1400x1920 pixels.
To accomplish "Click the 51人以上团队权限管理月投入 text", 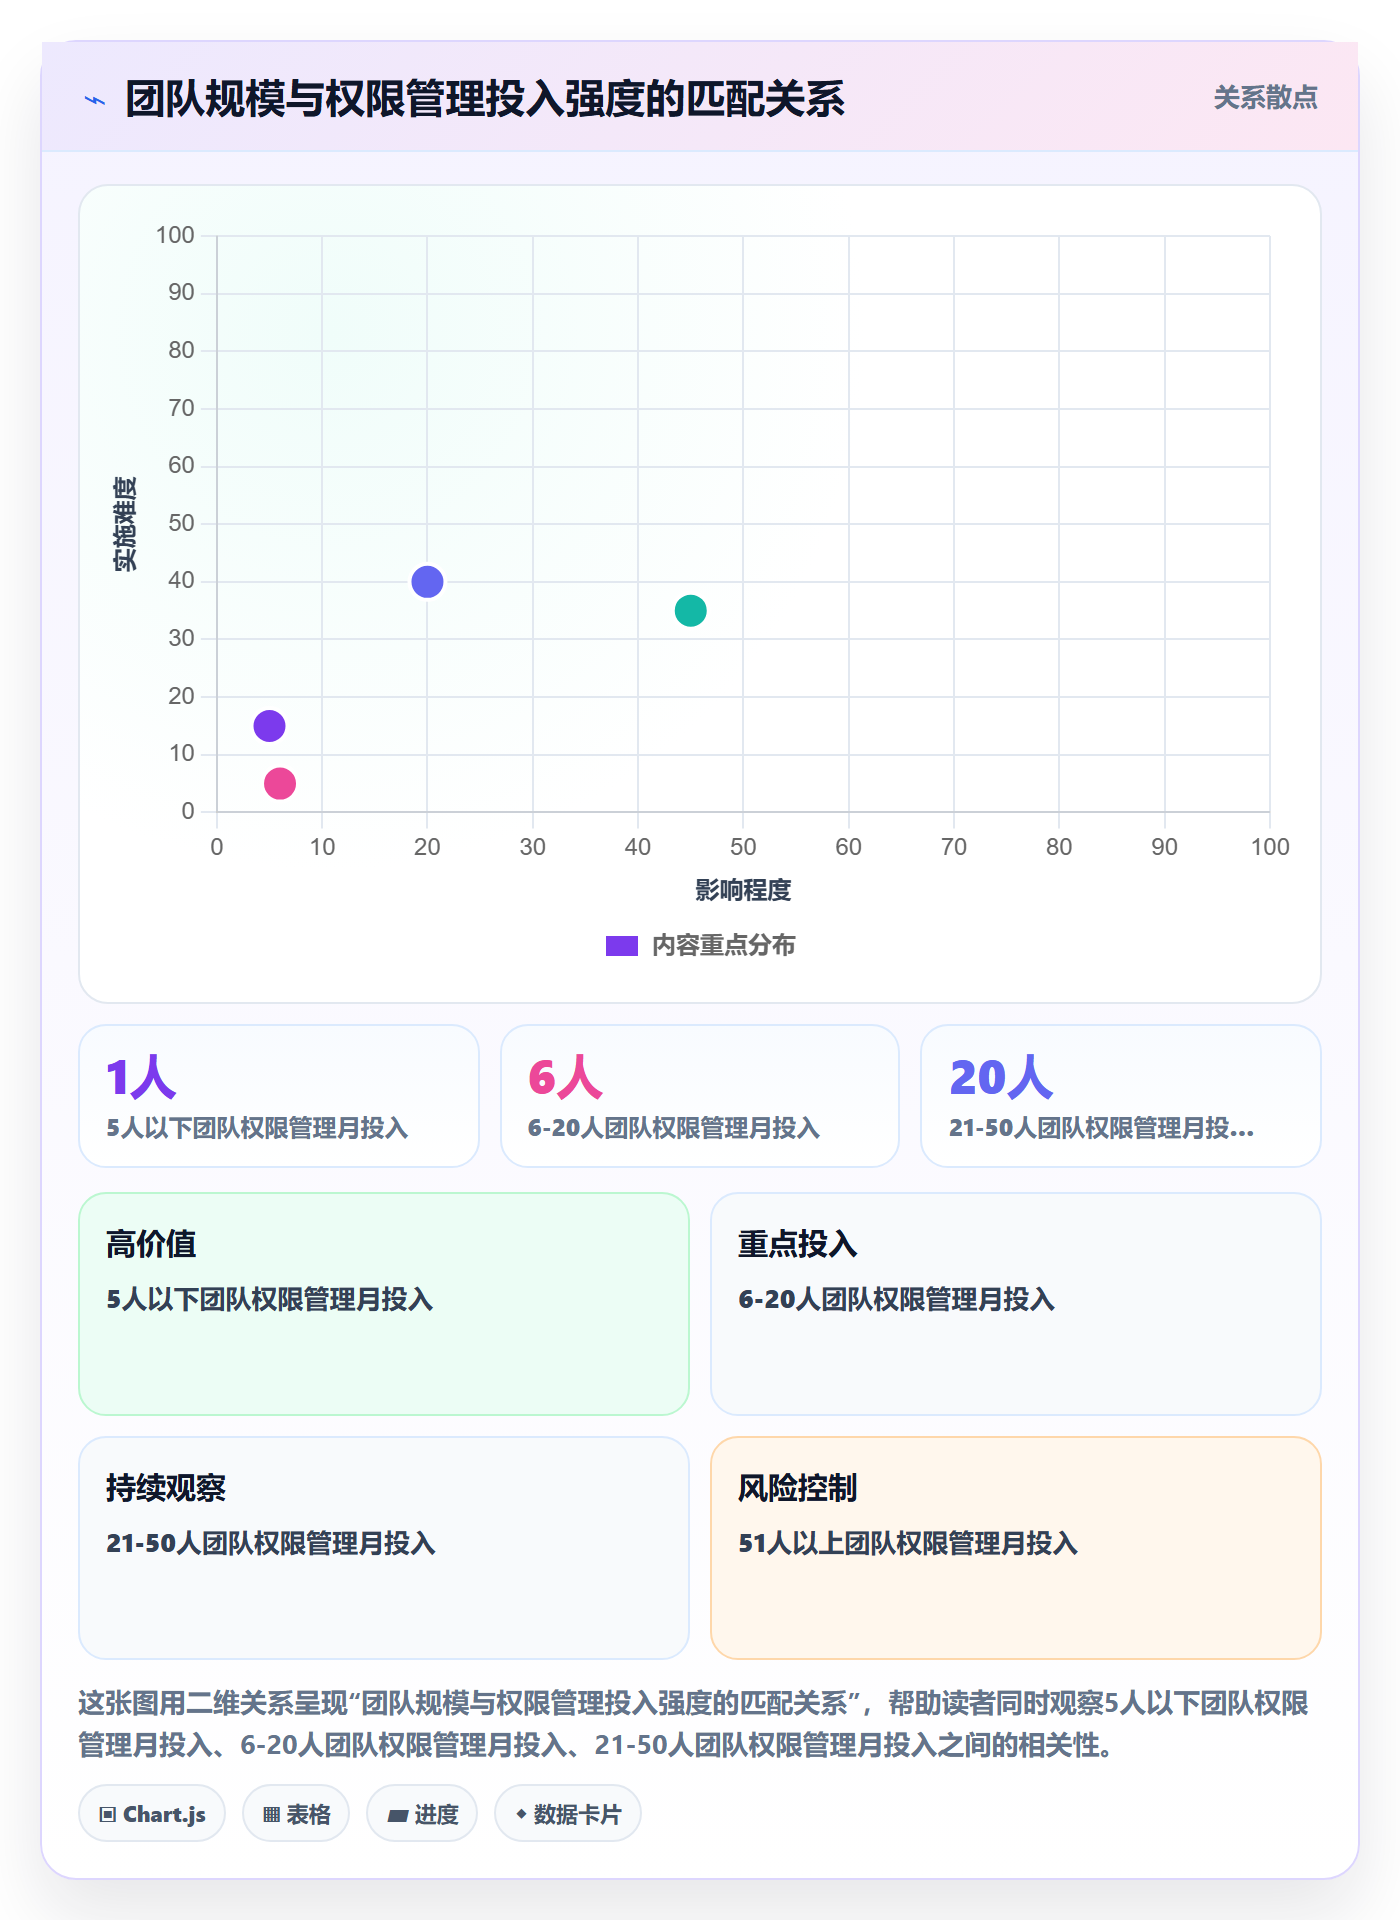I will pyautogui.click(x=908, y=1543).
